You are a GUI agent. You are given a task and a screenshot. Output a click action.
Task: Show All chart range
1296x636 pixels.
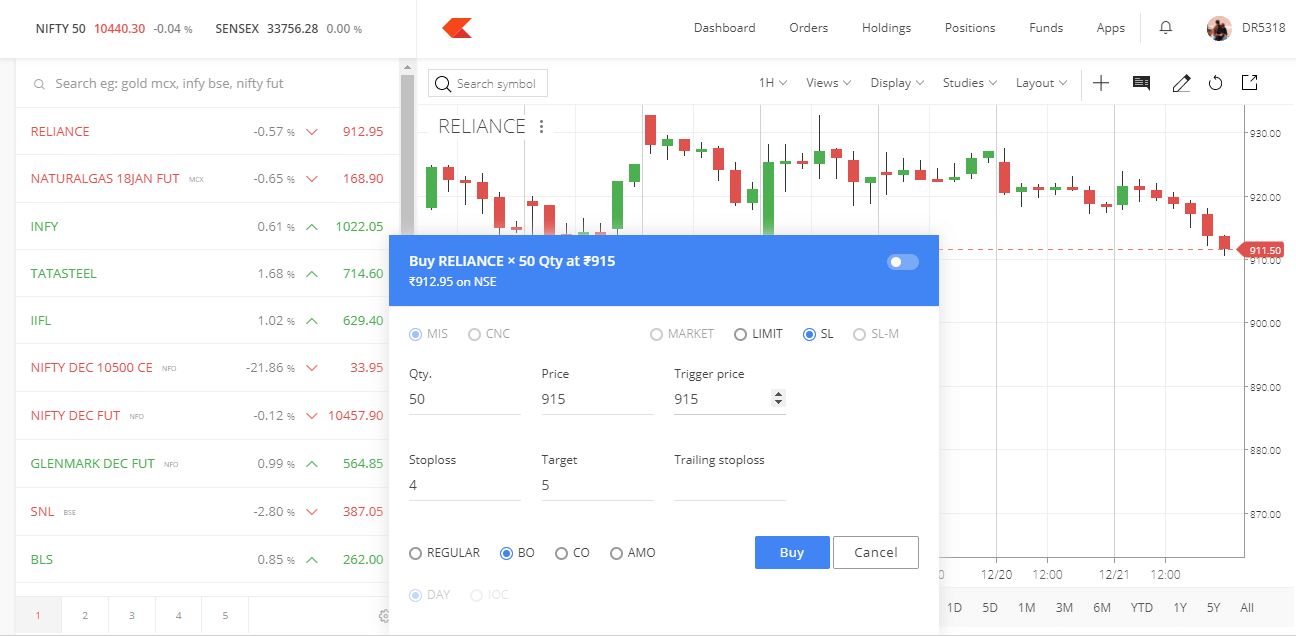[x=1246, y=607]
